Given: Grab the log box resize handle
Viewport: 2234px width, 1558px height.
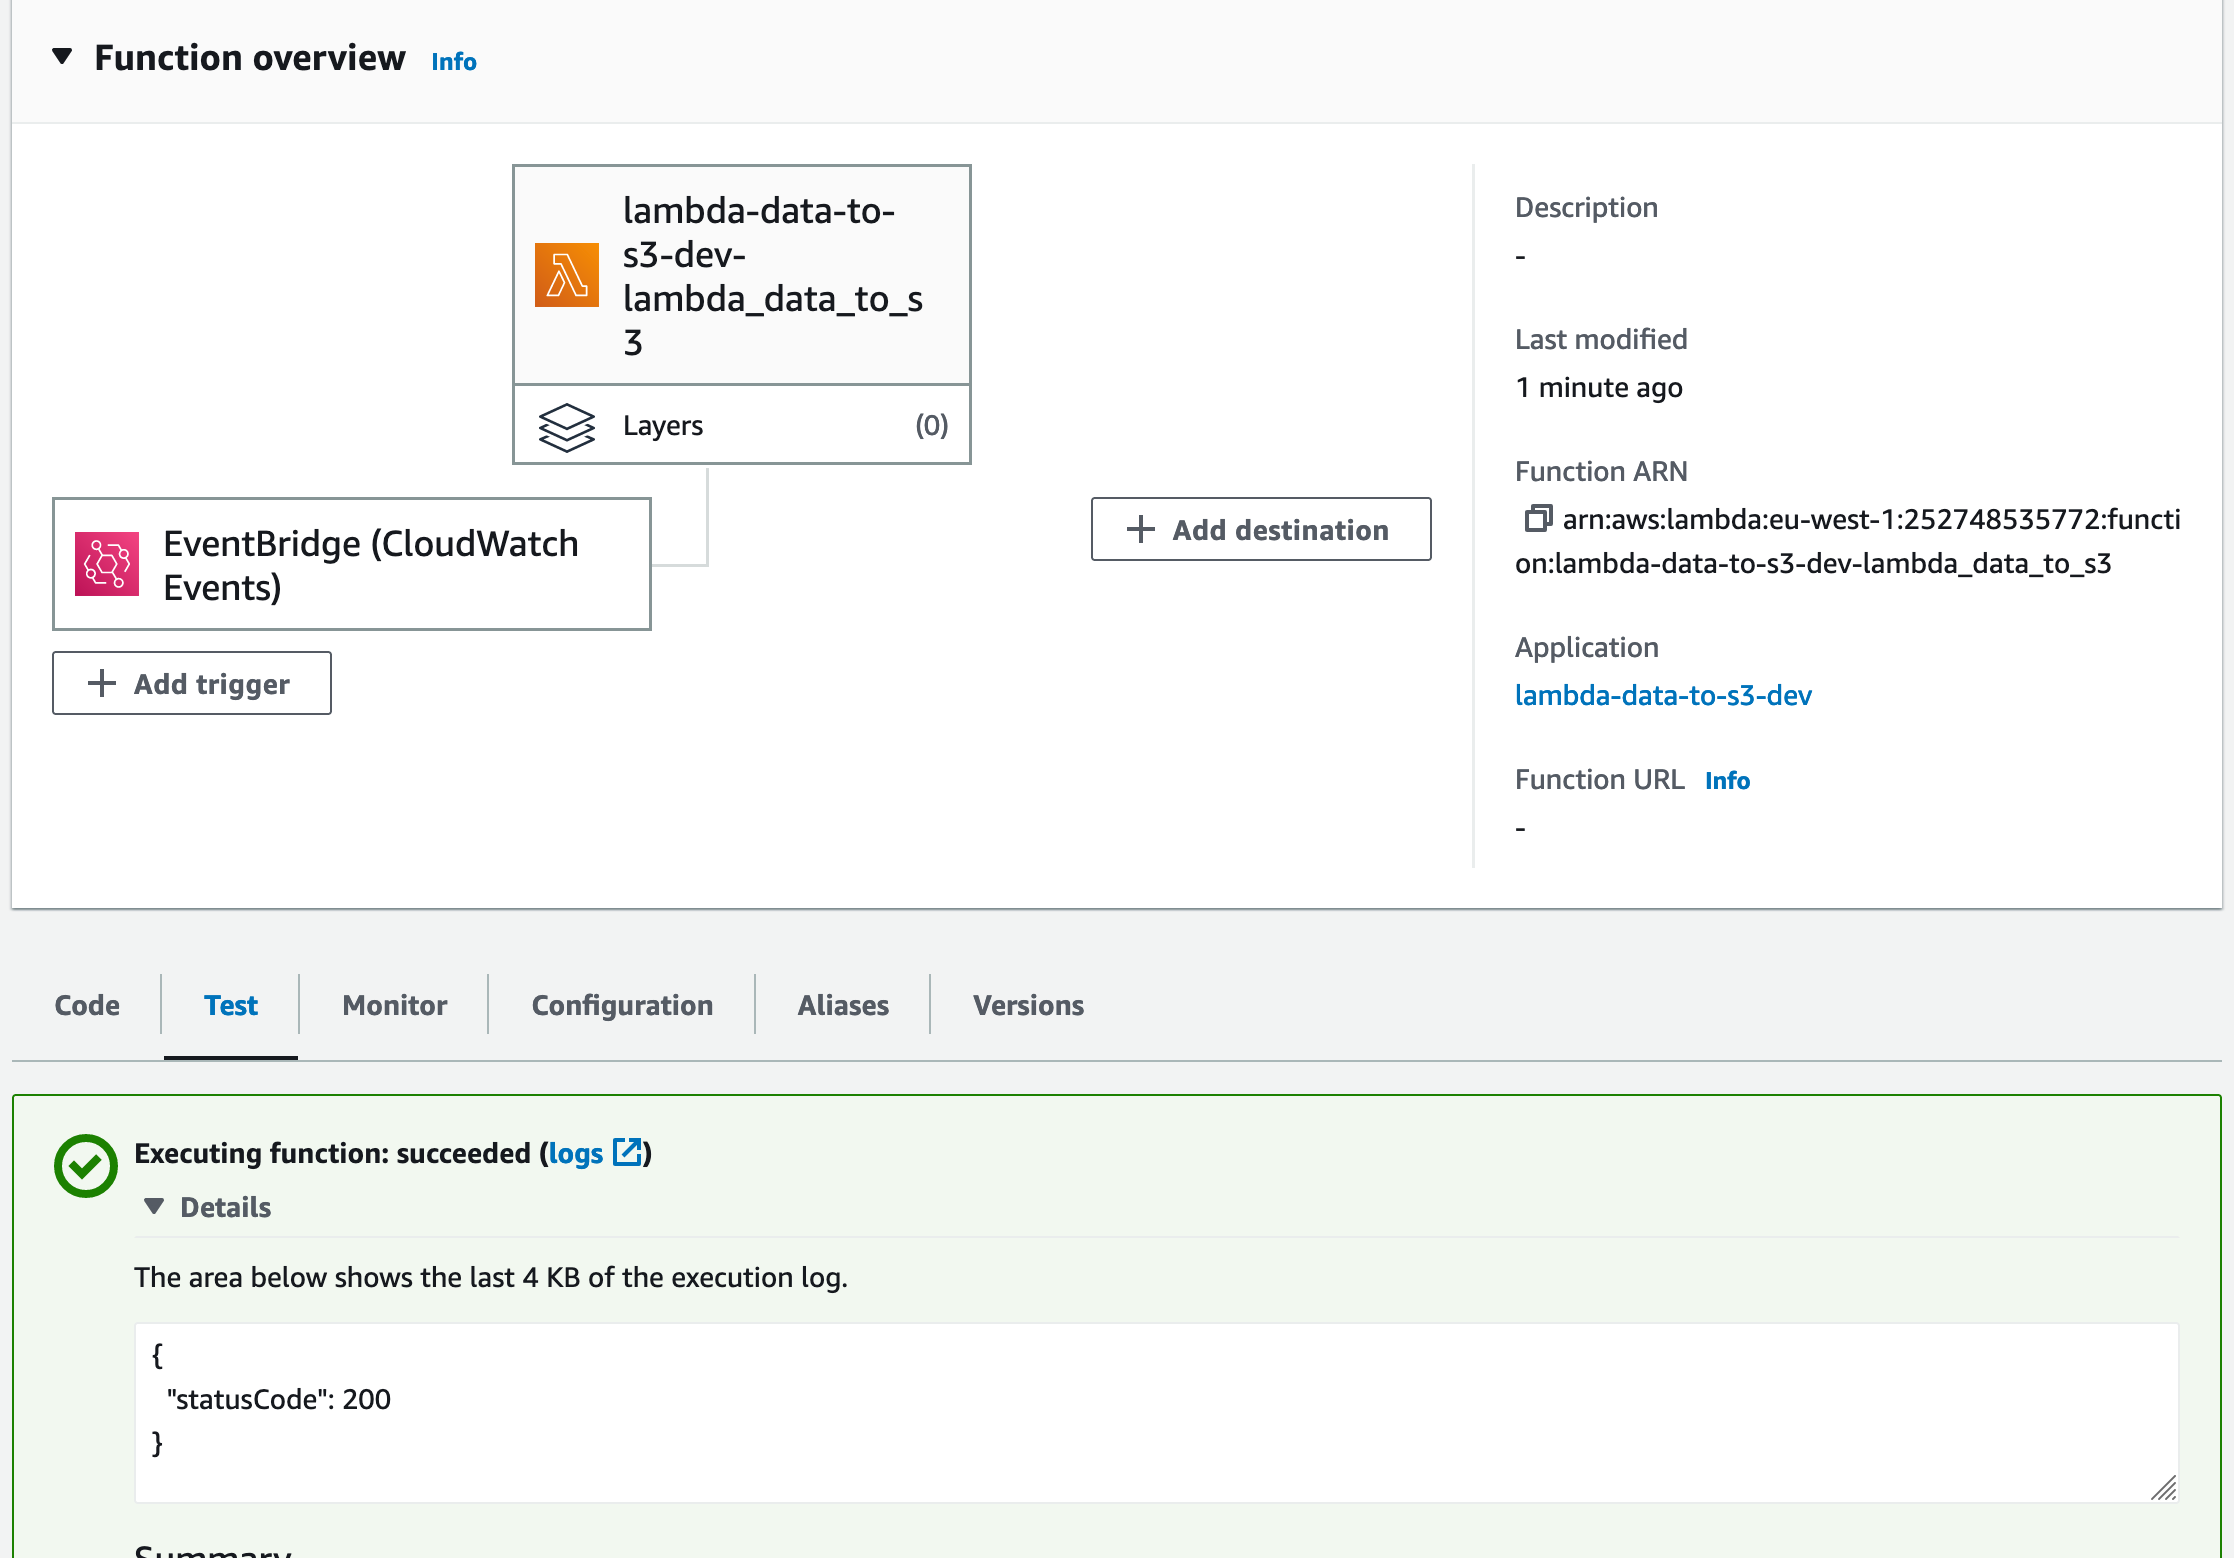Looking at the screenshot, I should (2163, 1488).
